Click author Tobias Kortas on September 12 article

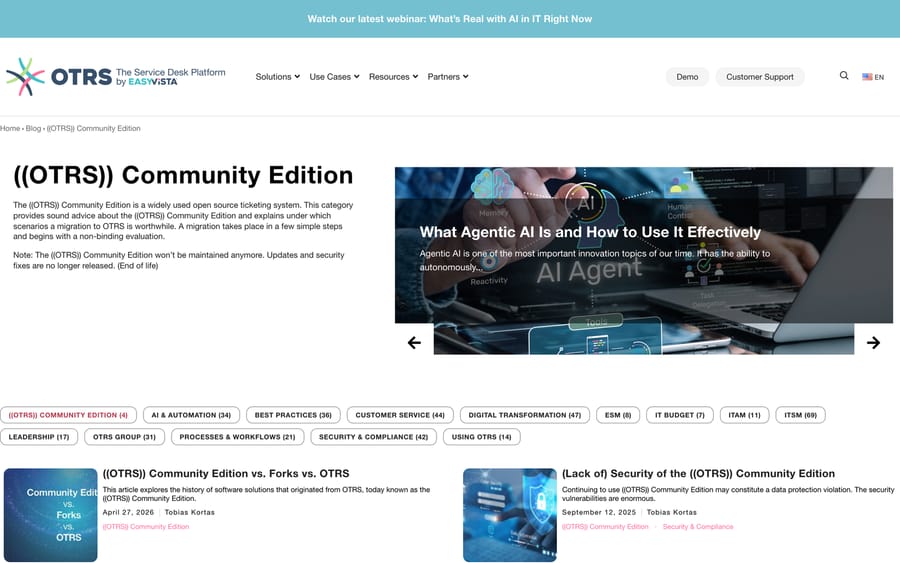(x=672, y=512)
